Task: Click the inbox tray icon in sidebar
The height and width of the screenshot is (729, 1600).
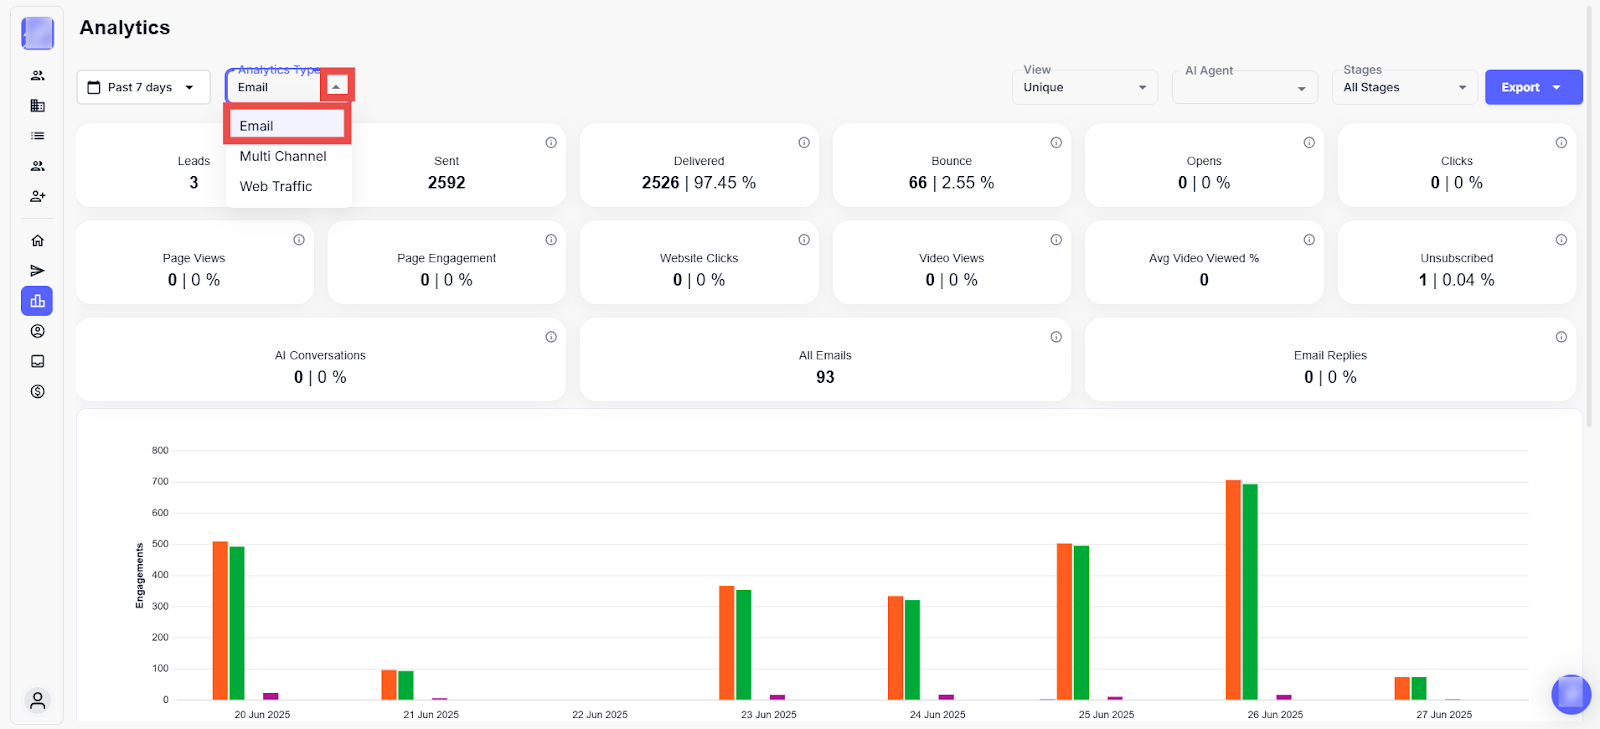Action: click(x=37, y=362)
